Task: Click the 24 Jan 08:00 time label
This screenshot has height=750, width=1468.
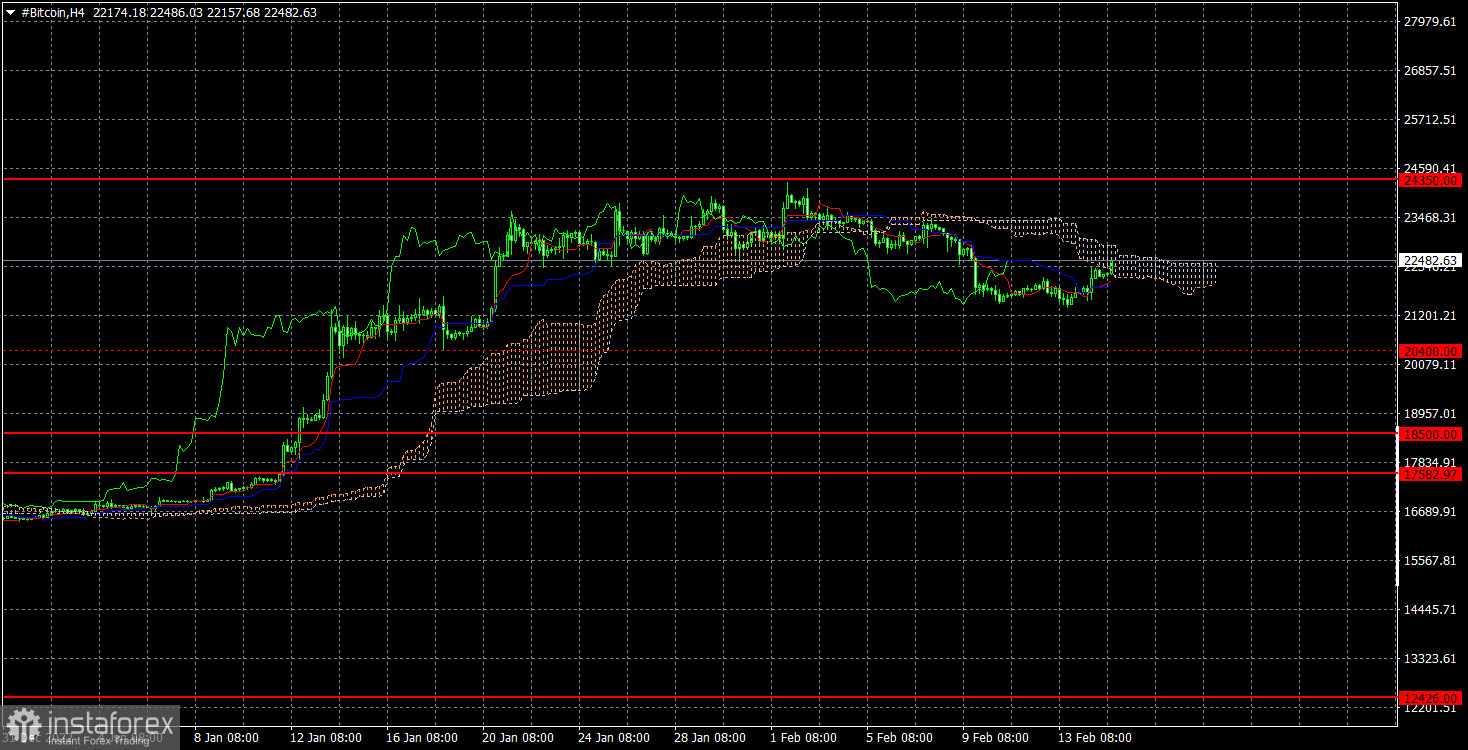Action: 614,738
